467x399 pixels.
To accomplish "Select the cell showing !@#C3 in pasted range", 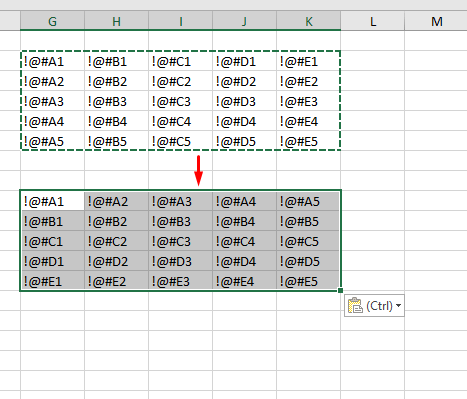I will [x=180, y=241].
